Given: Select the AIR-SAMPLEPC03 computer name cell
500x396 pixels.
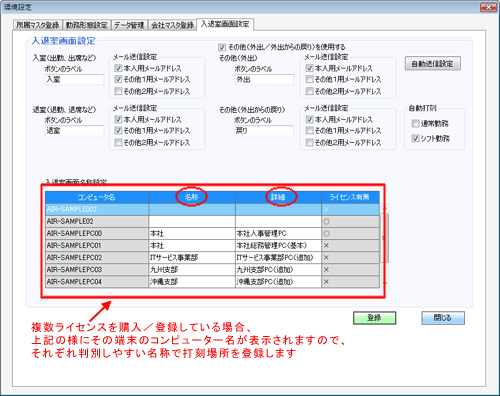Looking at the screenshot, I should 97,270.
